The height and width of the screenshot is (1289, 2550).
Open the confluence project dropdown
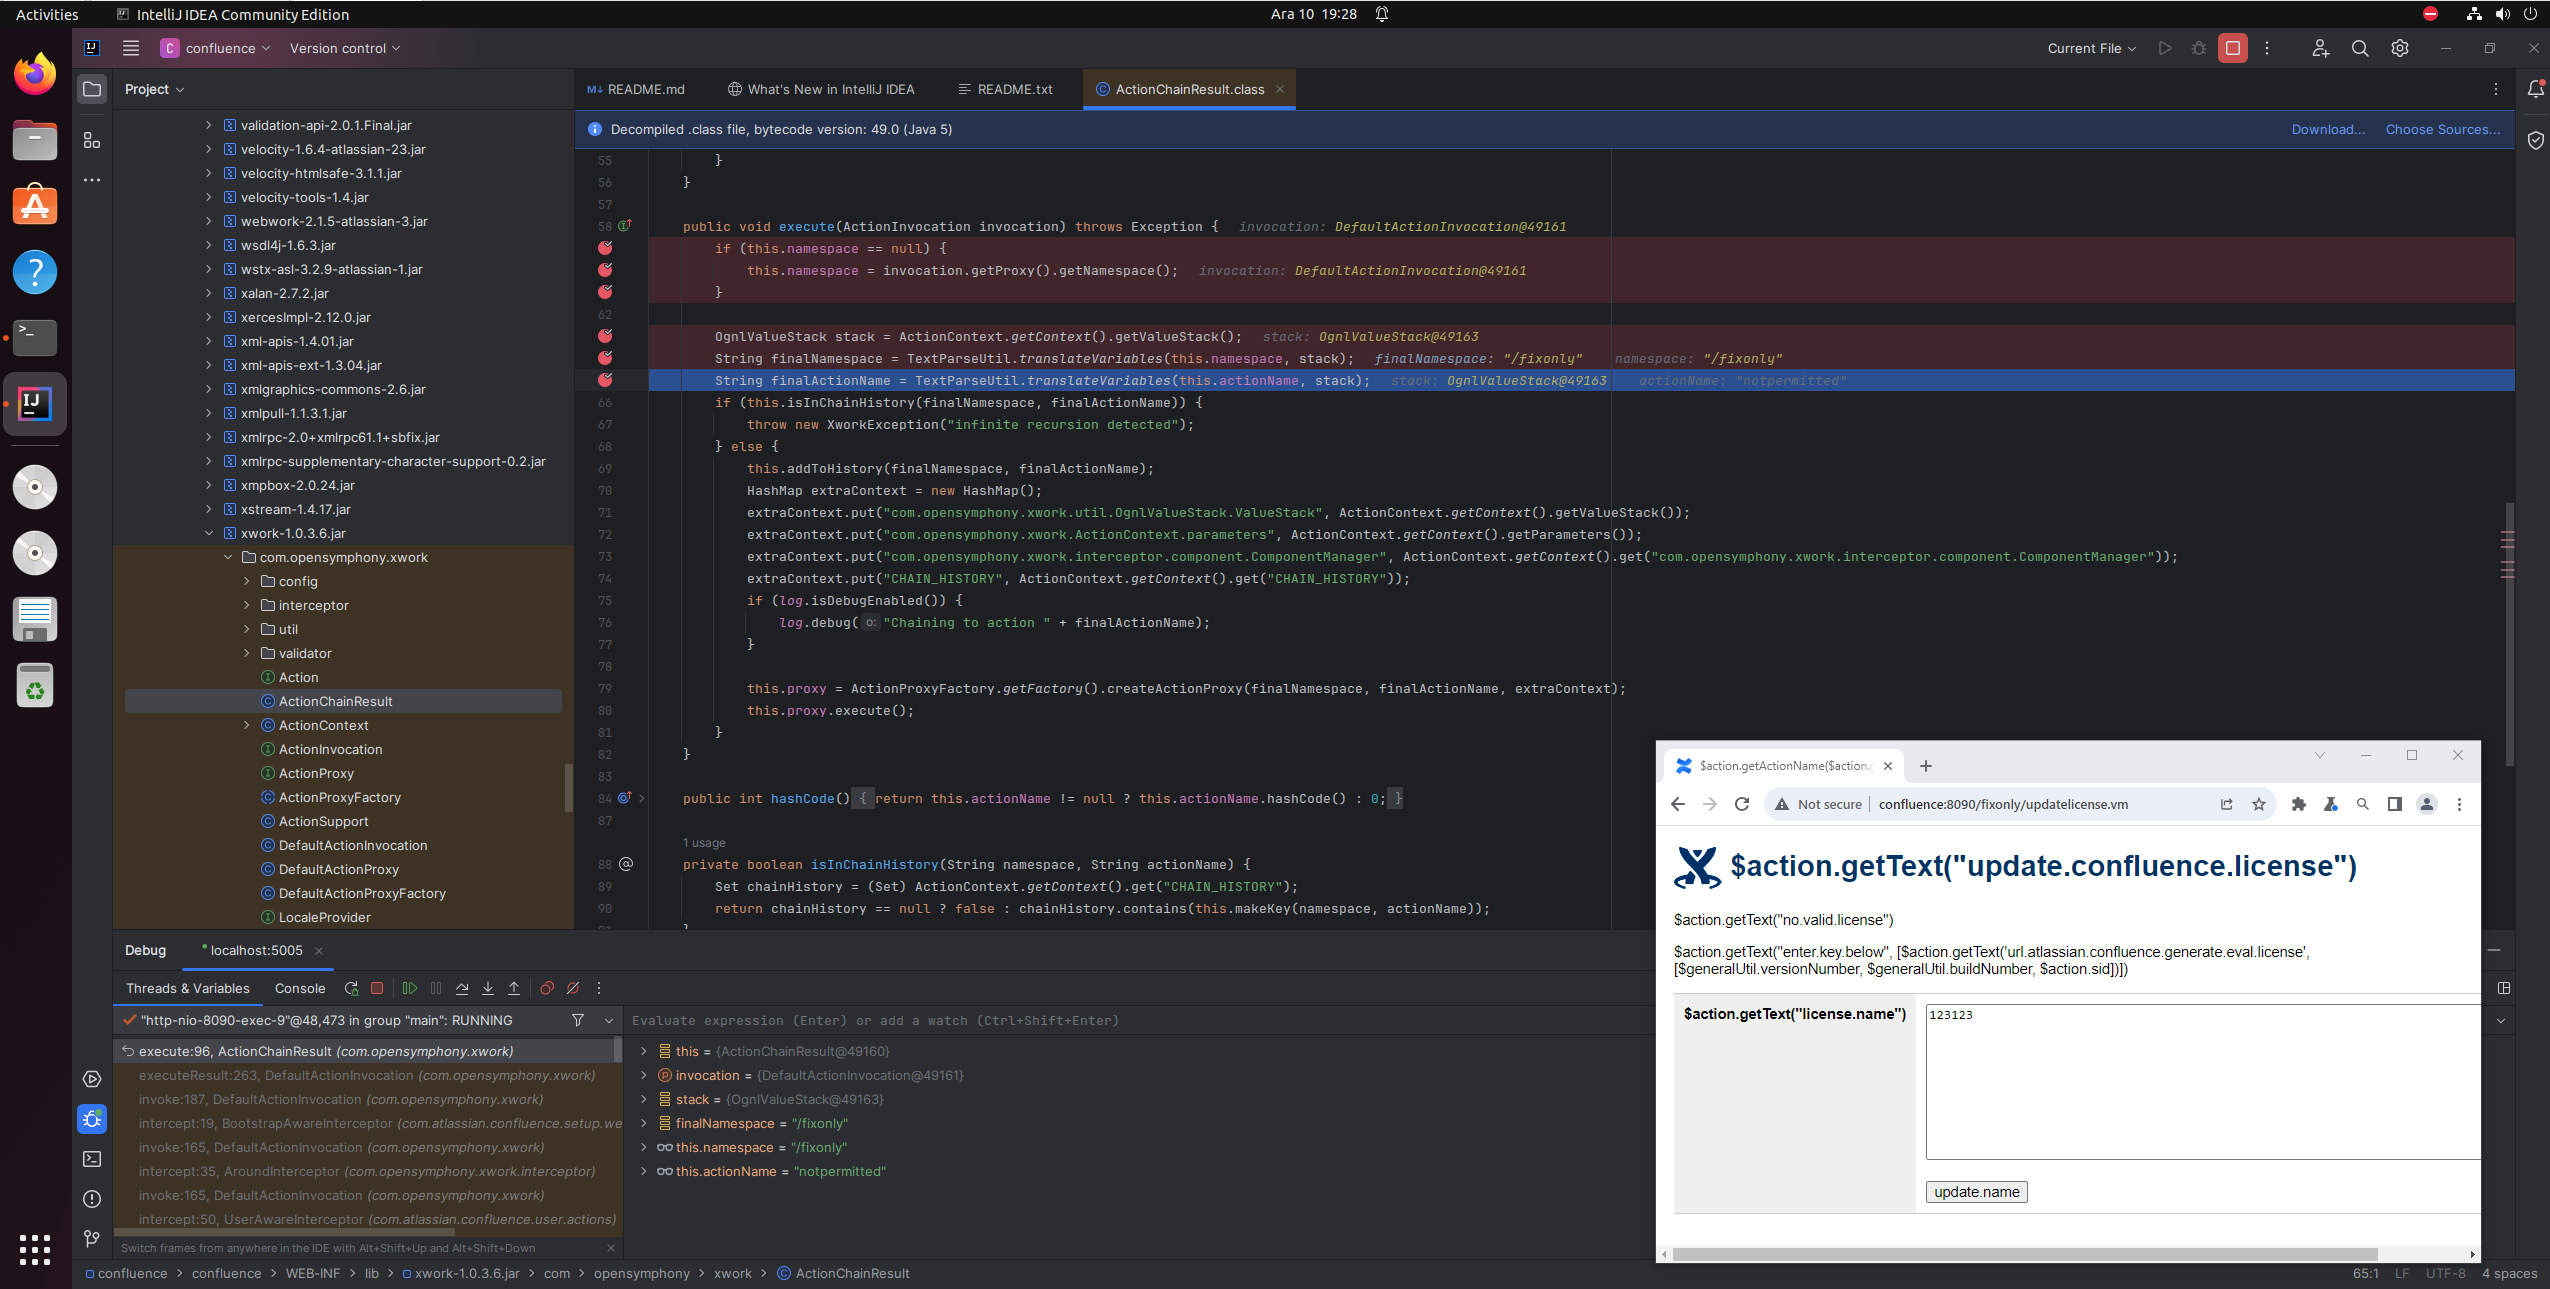[x=215, y=48]
